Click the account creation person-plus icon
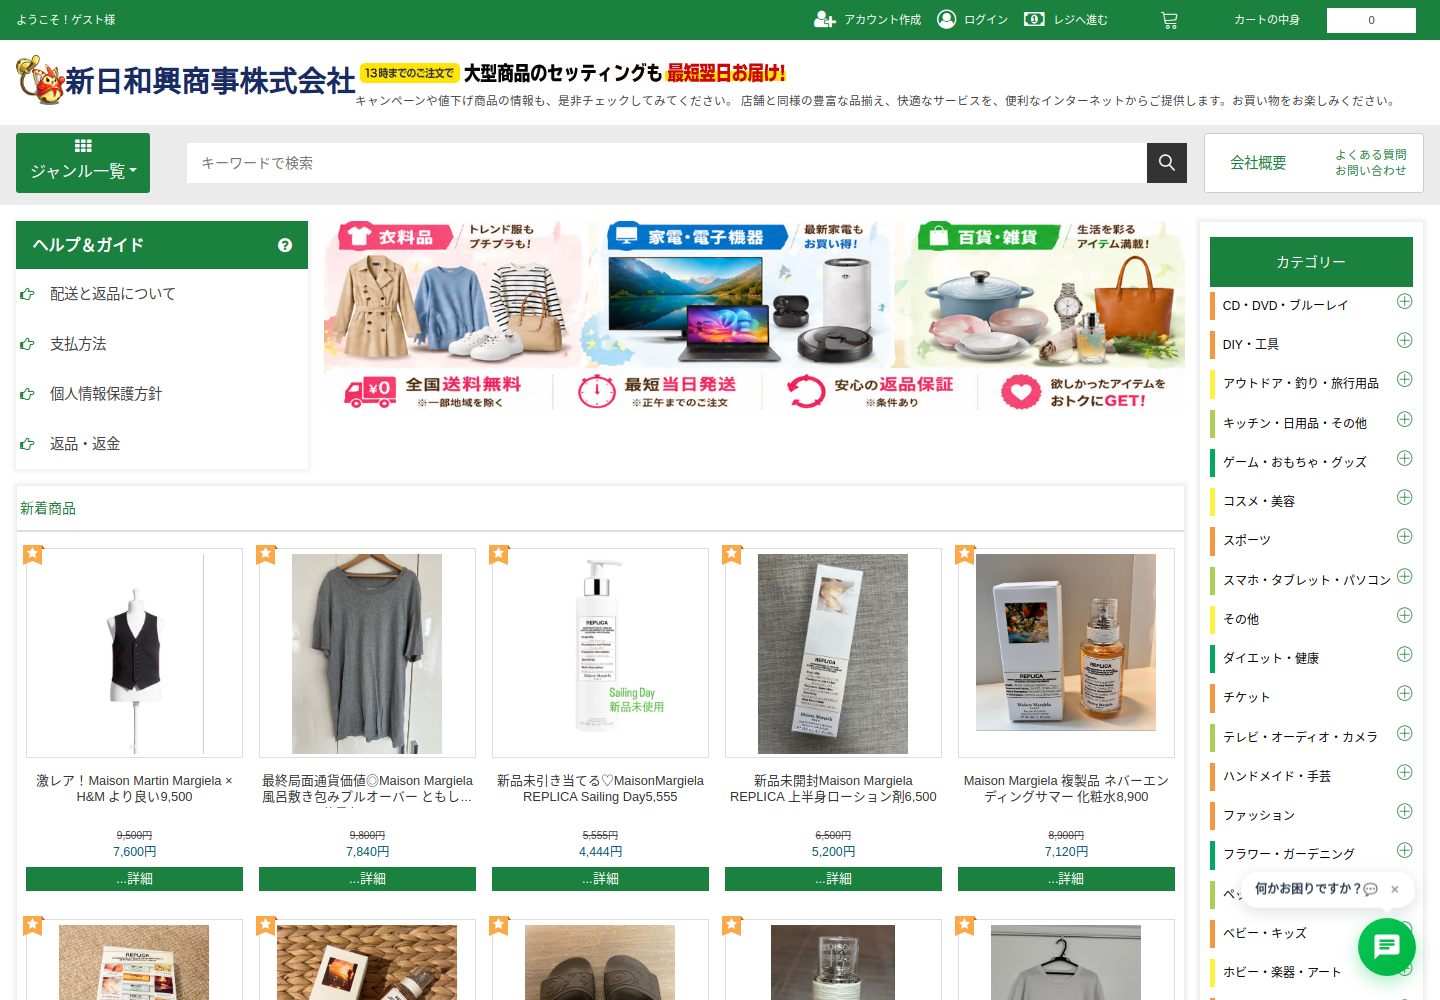Viewport: 1440px width, 1000px height. [x=824, y=20]
